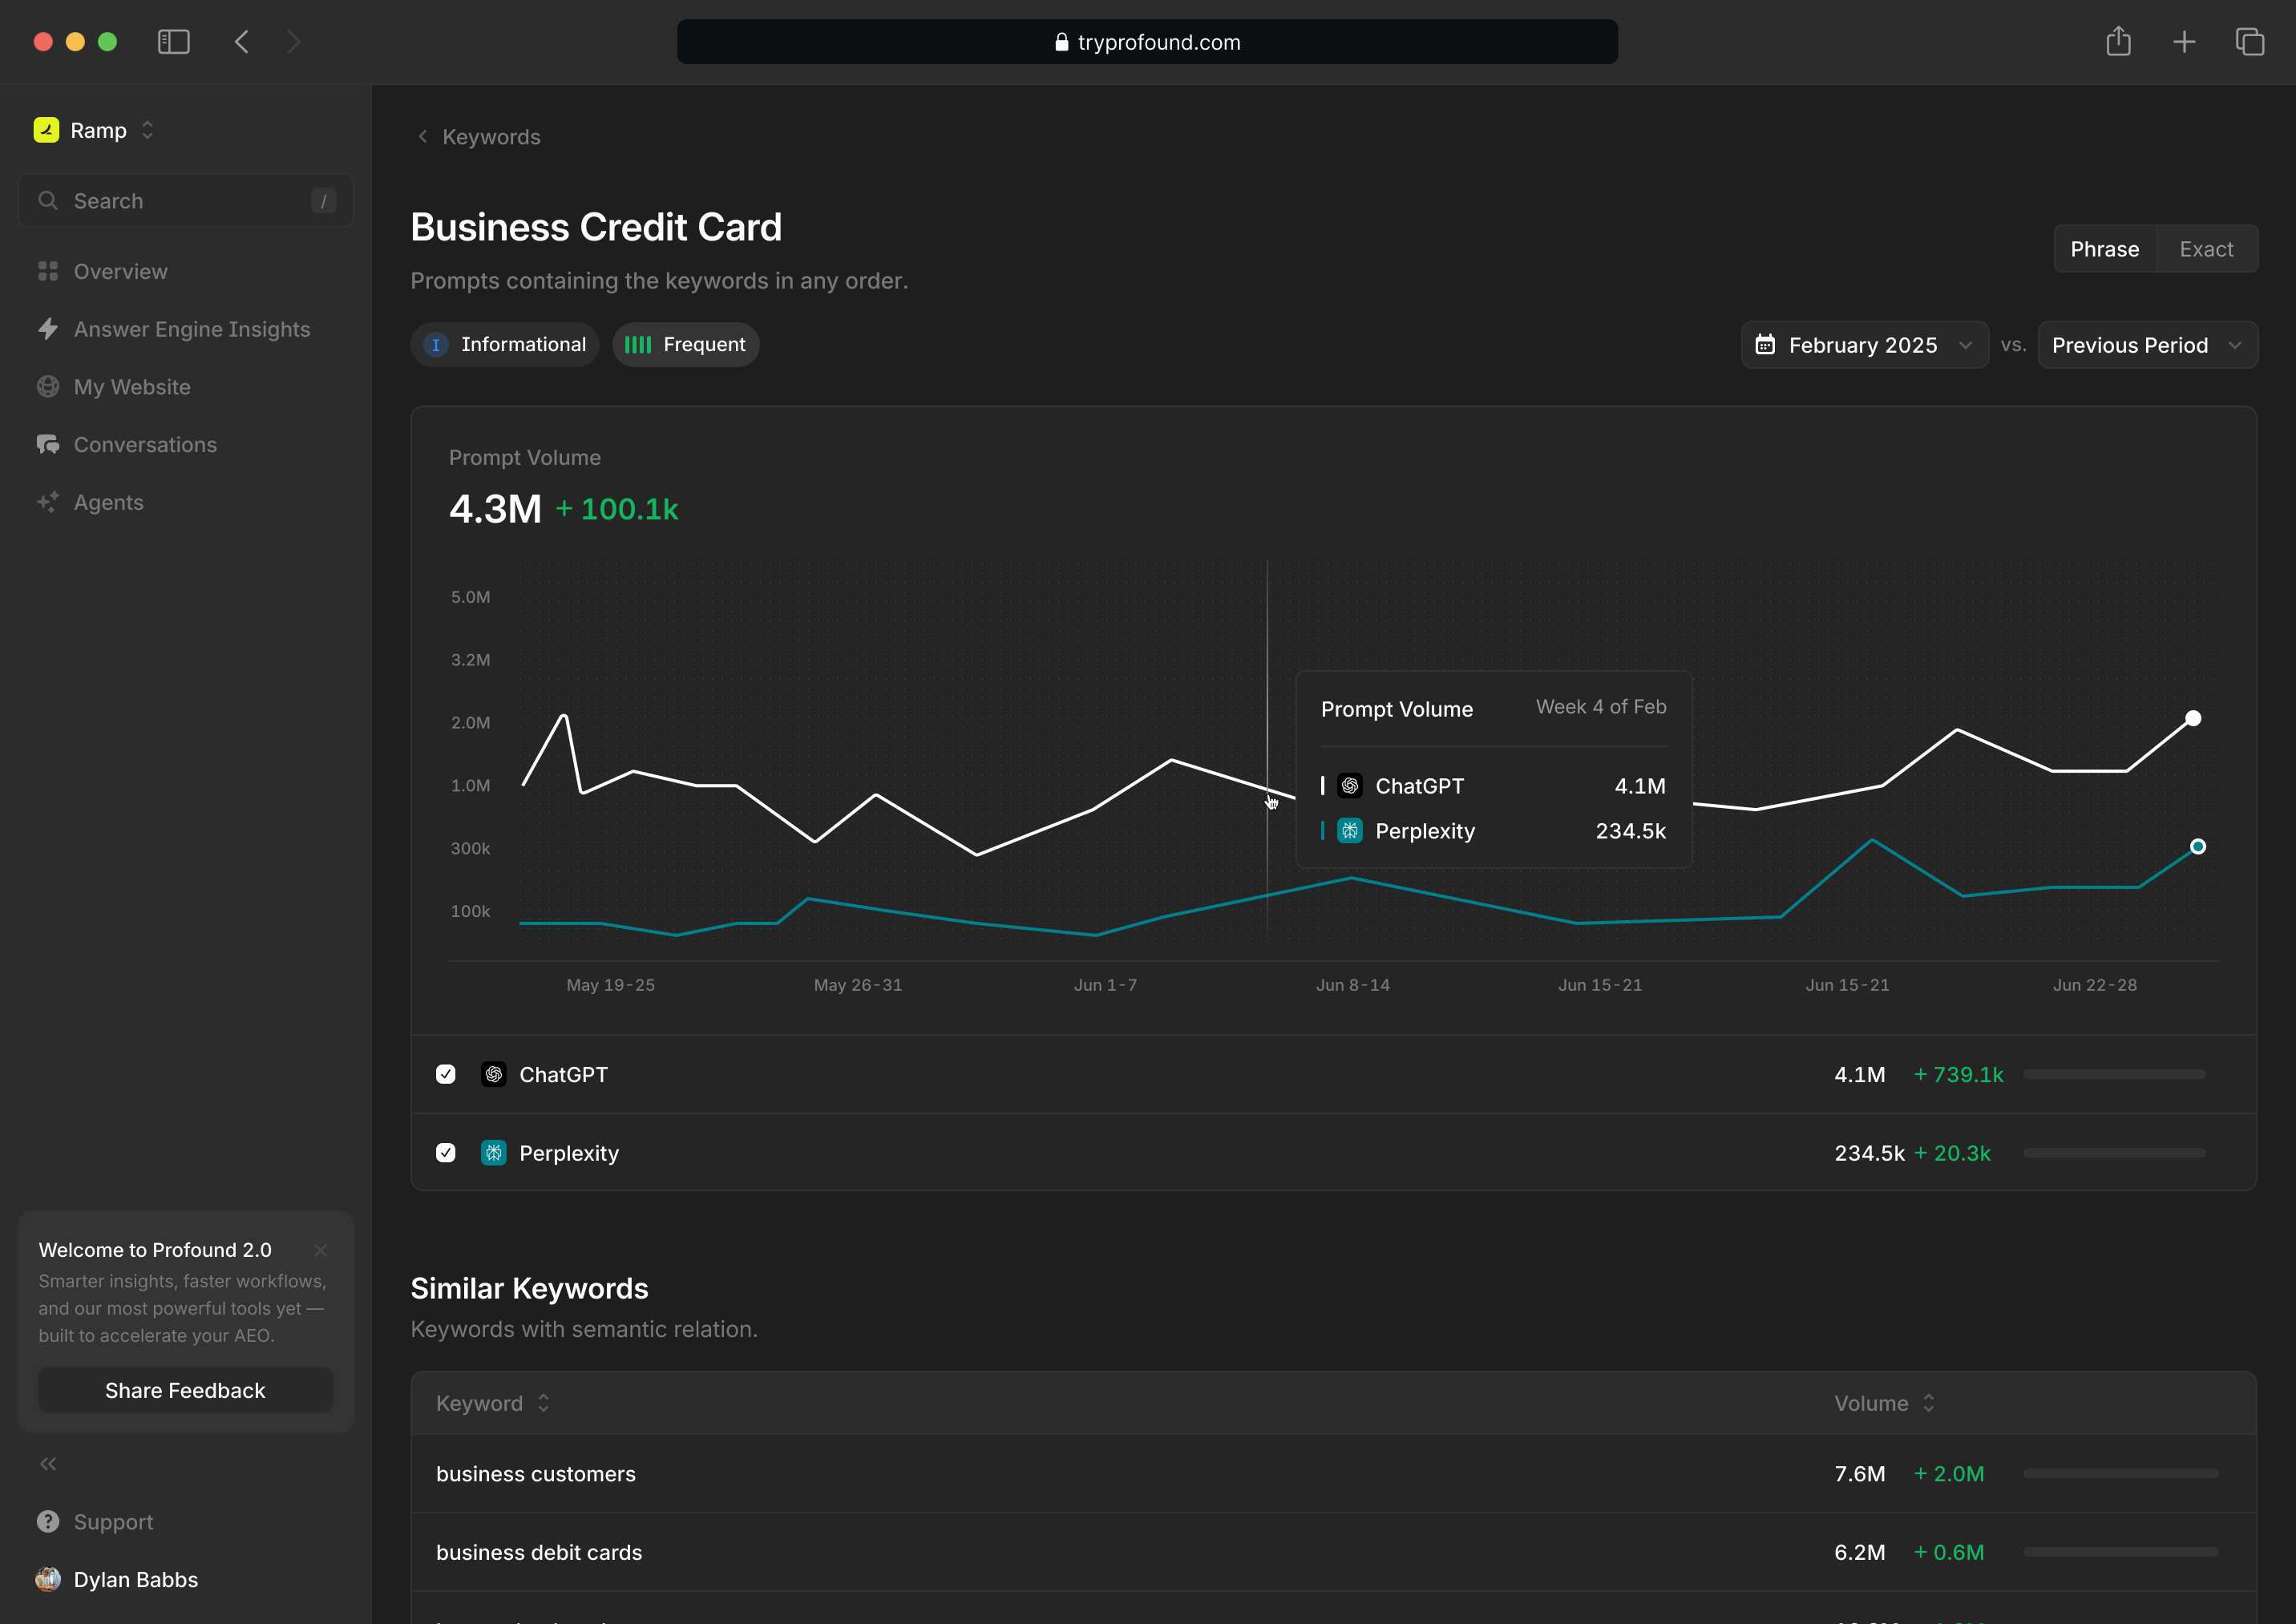Click the tryprofound.com address bar
The height and width of the screenshot is (1624, 2296).
point(1147,42)
